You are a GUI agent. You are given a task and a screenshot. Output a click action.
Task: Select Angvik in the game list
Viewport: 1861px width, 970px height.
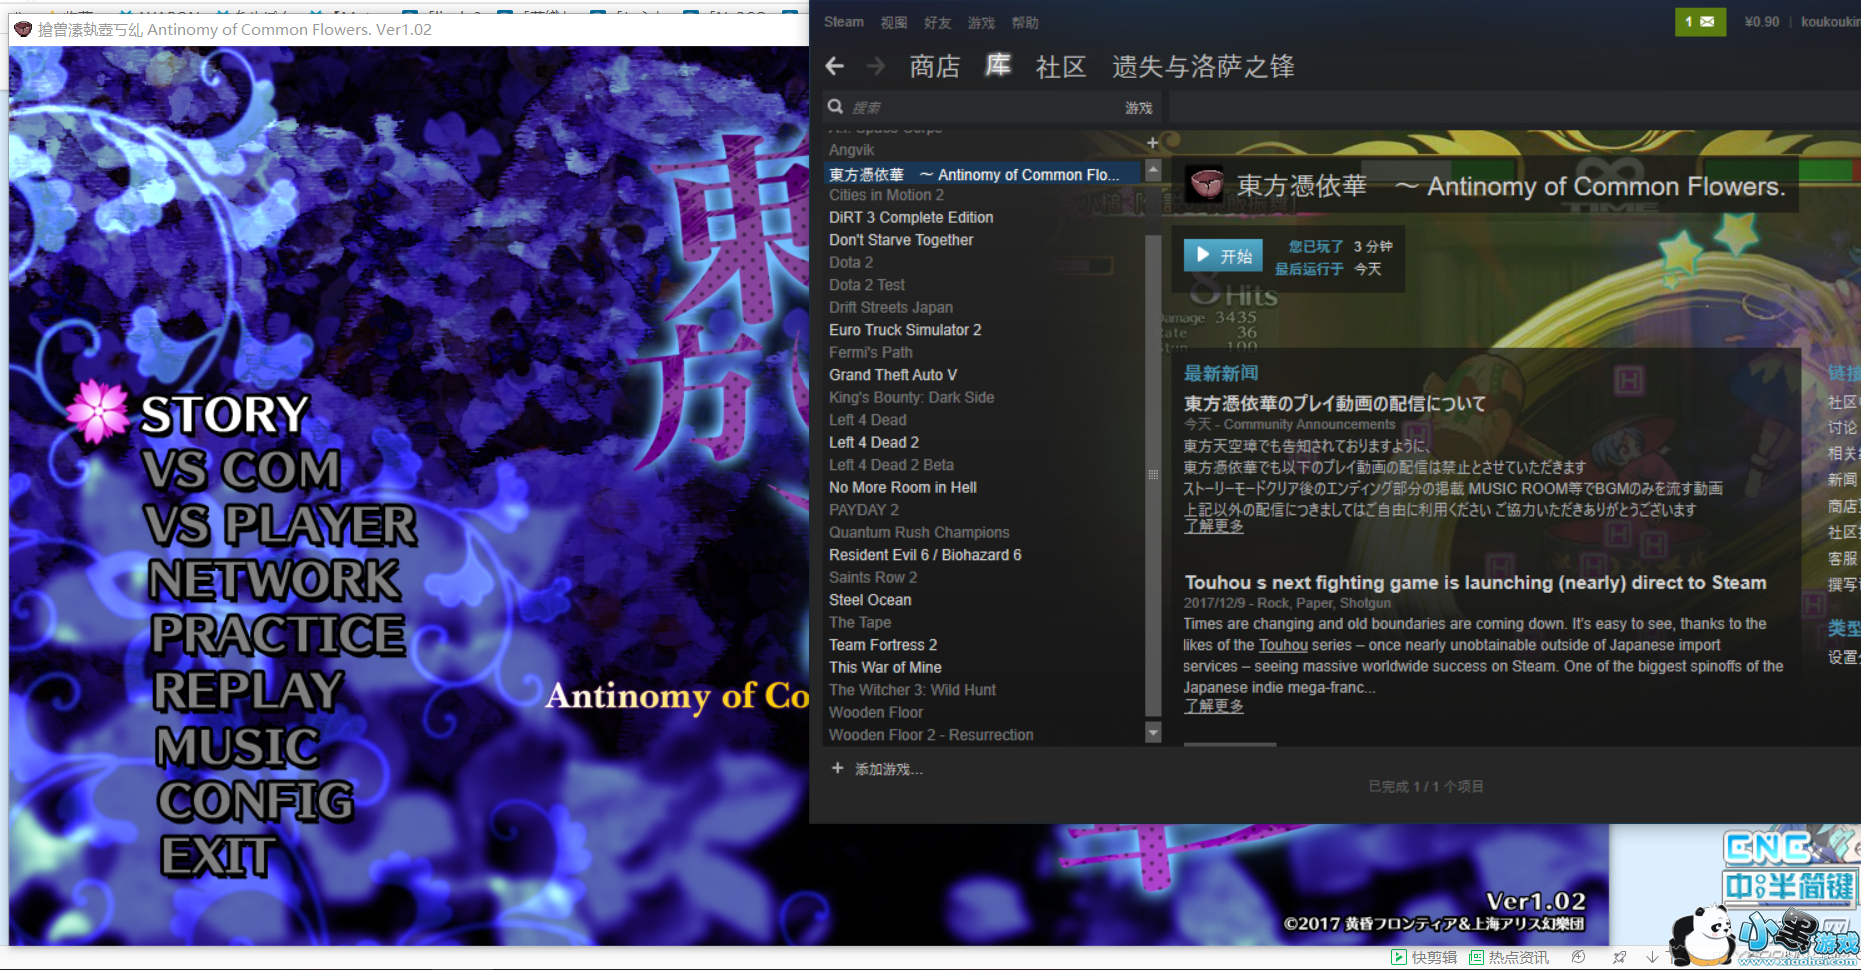(851, 150)
